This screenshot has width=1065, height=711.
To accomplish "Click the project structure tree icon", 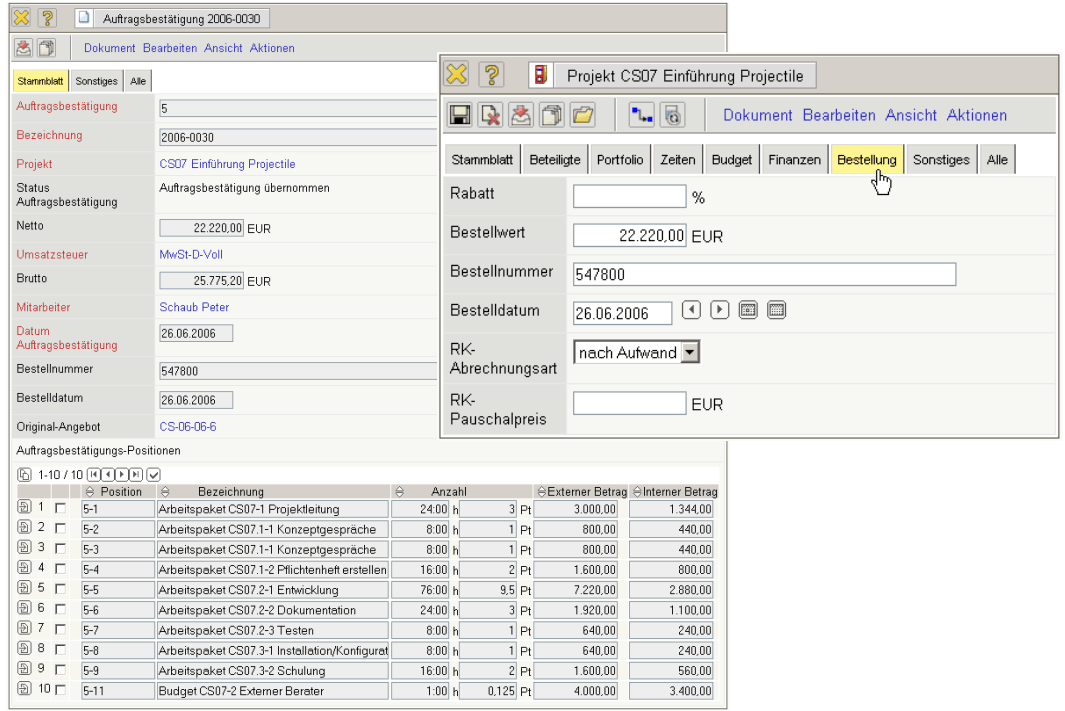I will coord(641,115).
